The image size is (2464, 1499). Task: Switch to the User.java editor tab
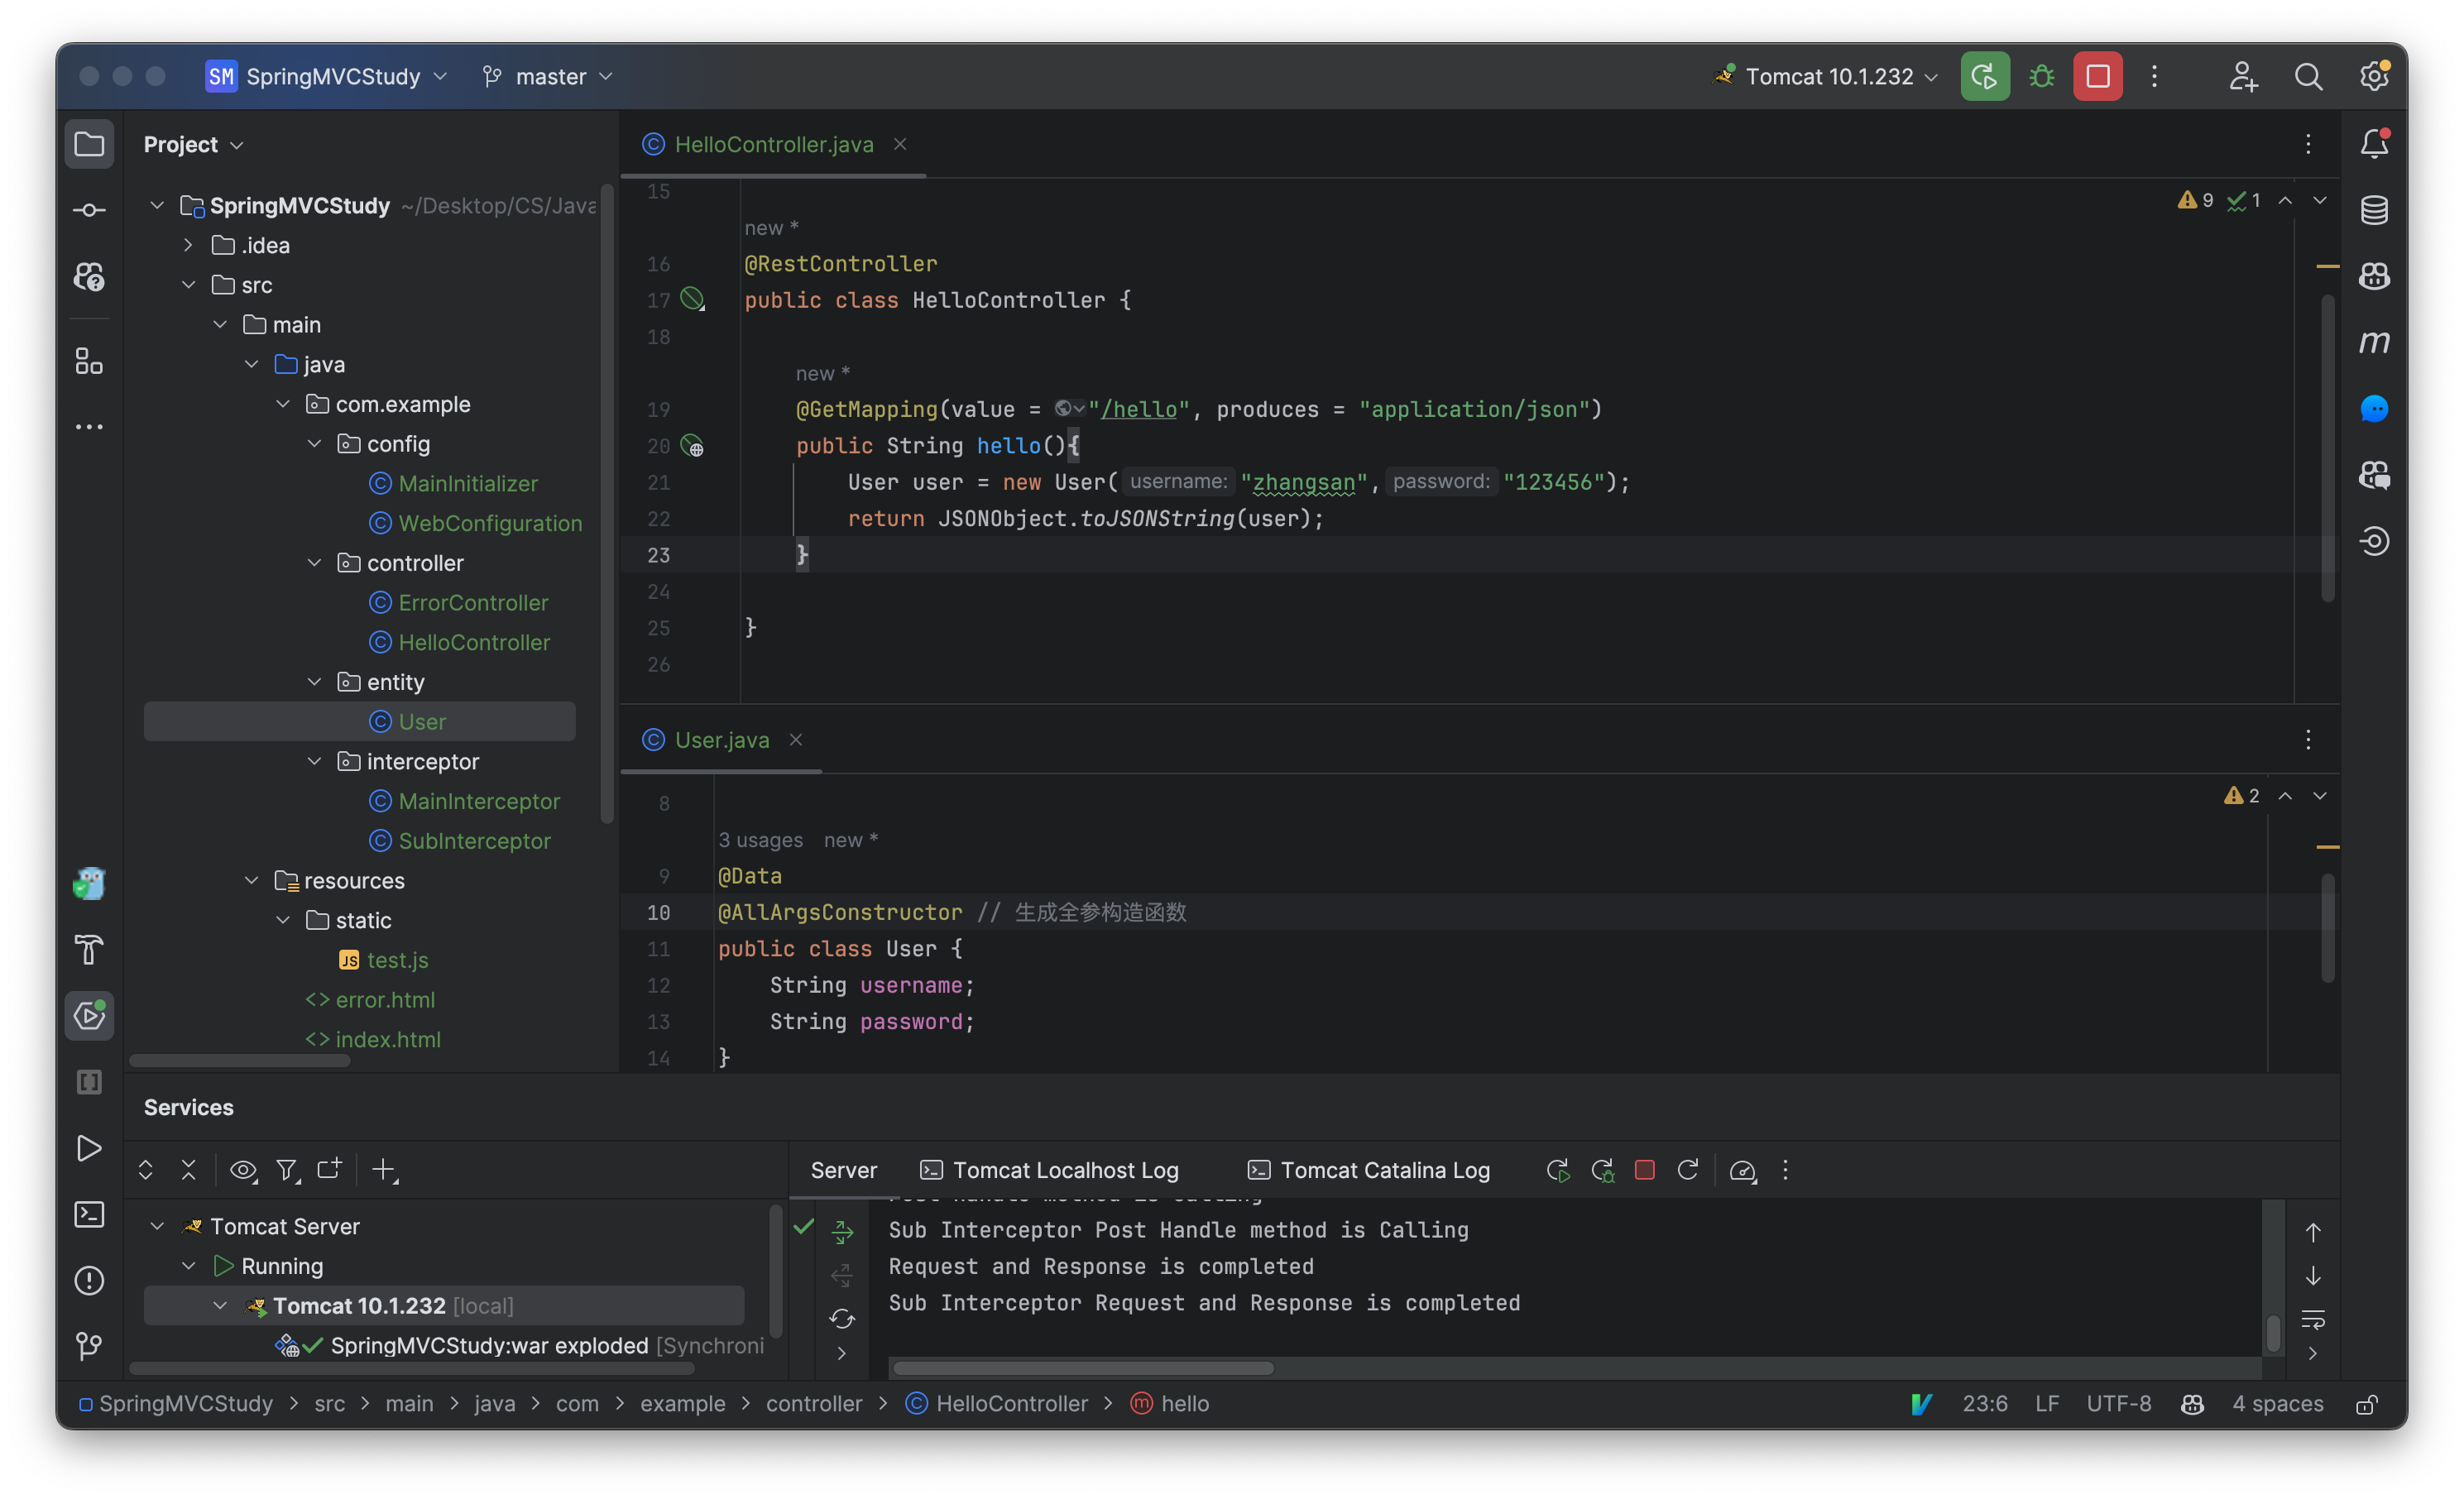pyautogui.click(x=721, y=739)
